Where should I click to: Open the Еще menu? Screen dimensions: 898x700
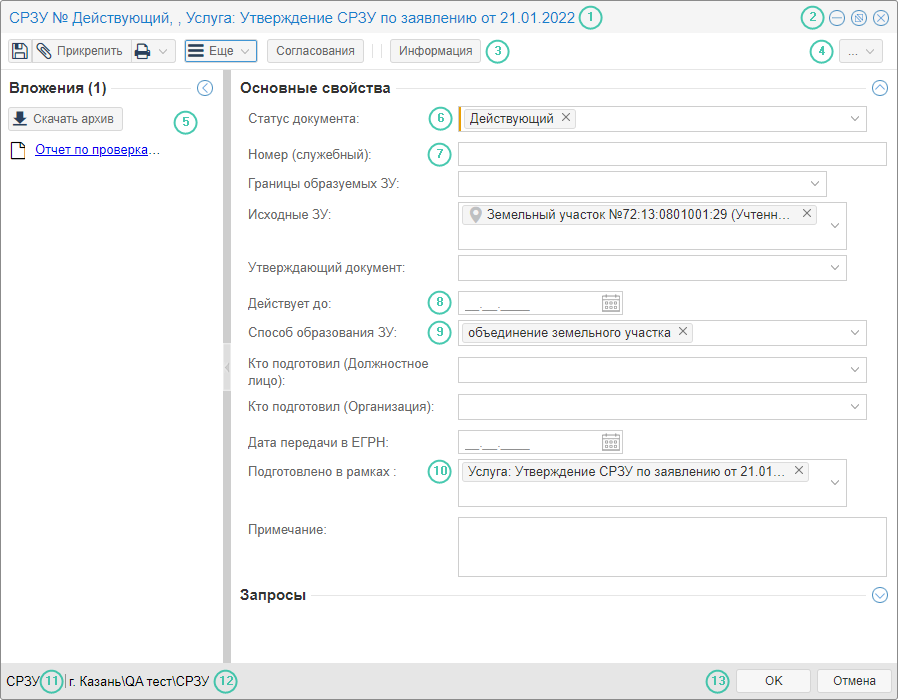point(220,51)
